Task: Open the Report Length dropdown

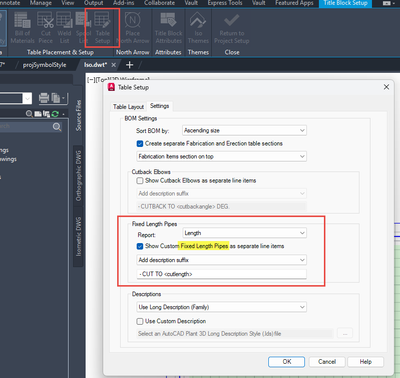Action: (244, 233)
